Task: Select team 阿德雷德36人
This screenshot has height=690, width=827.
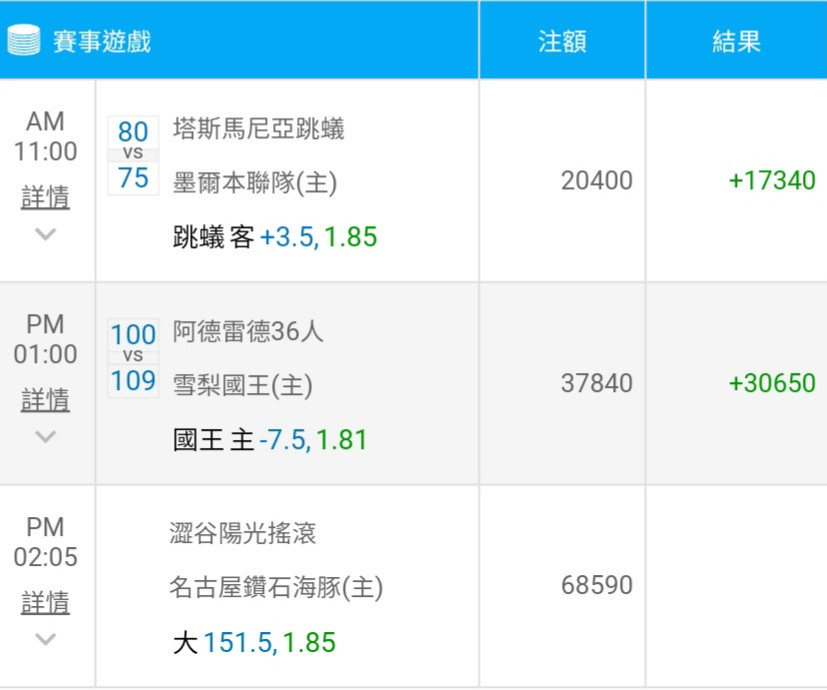Action: [248, 332]
